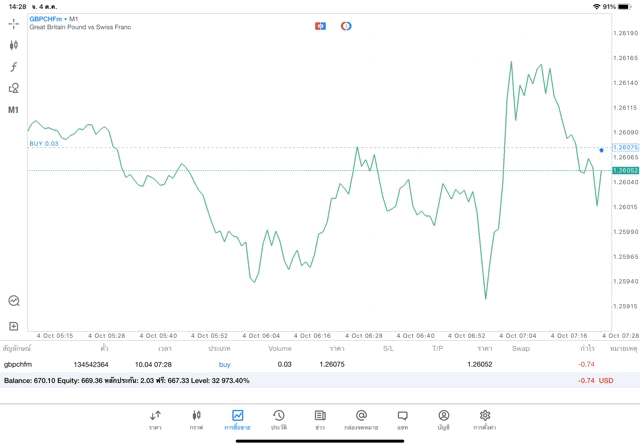Screen dimensions: 640x447
Task: Open the drawing objects shapes tool
Action: (14, 88)
